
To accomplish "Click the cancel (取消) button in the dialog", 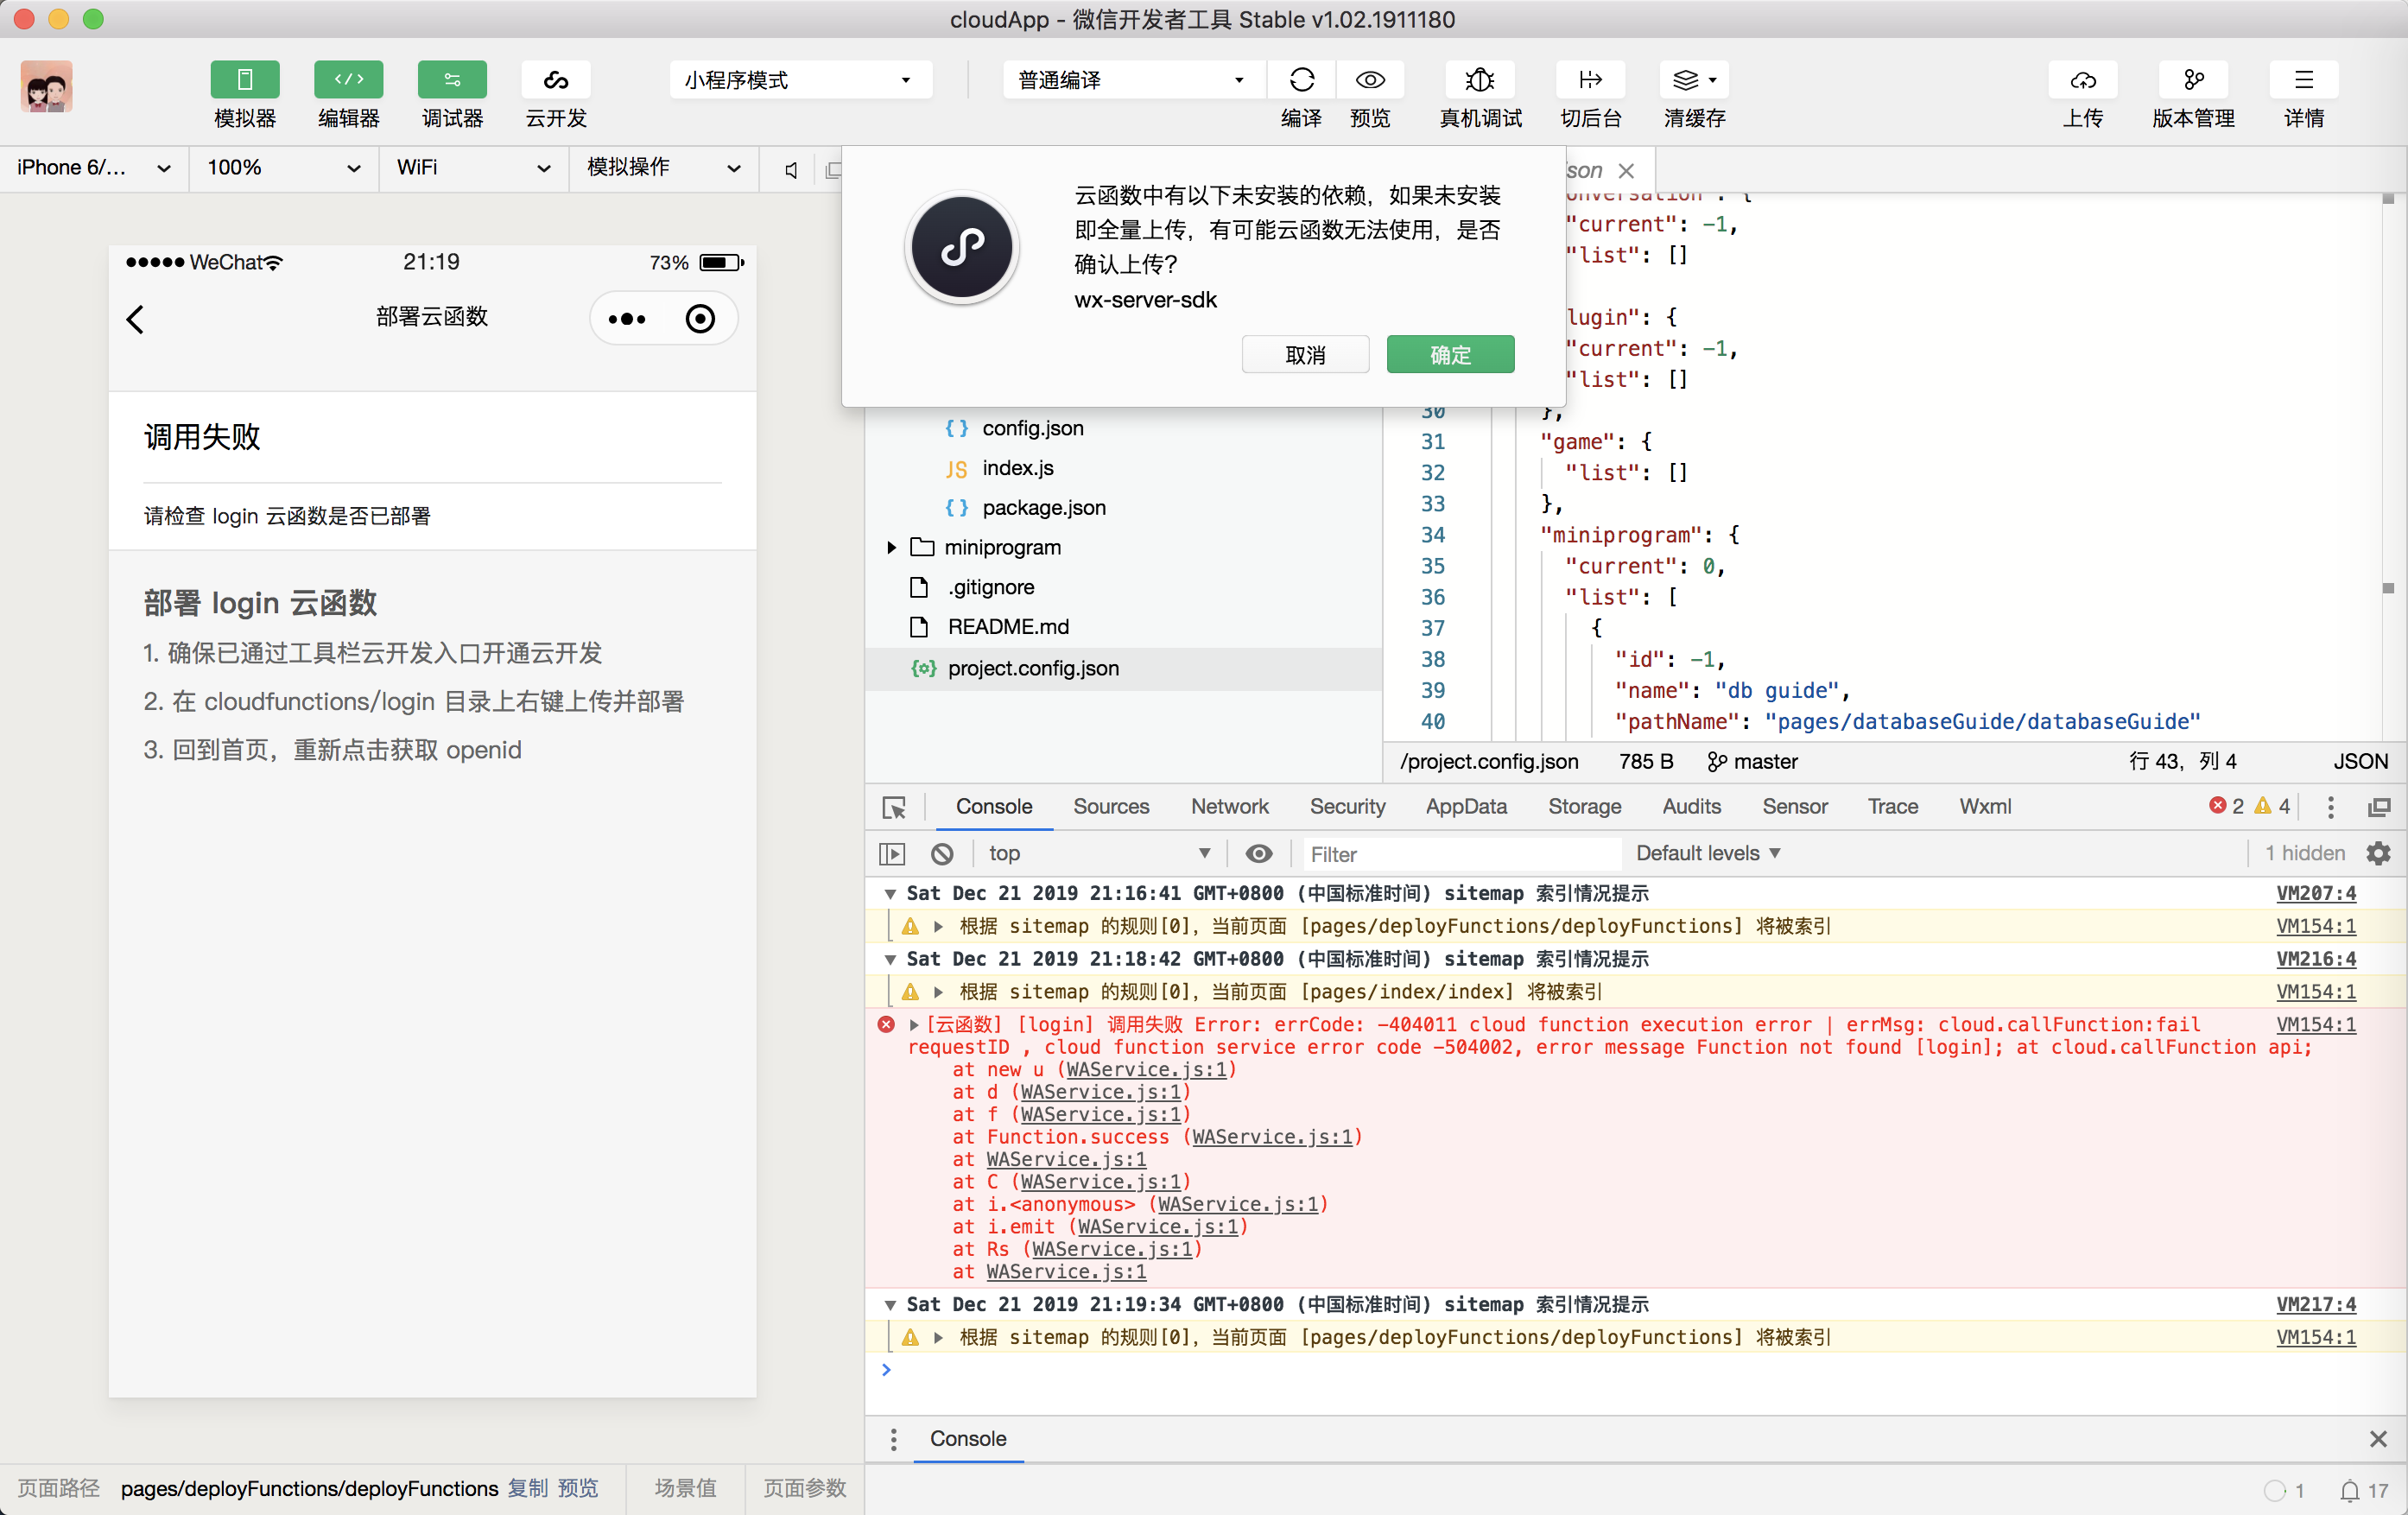I will point(1305,354).
